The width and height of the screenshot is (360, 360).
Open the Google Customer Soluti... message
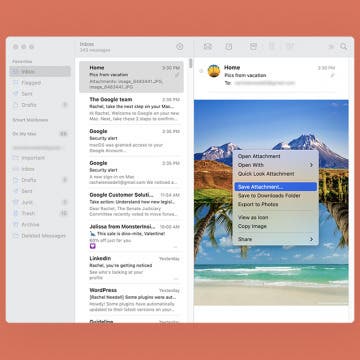tap(131, 204)
